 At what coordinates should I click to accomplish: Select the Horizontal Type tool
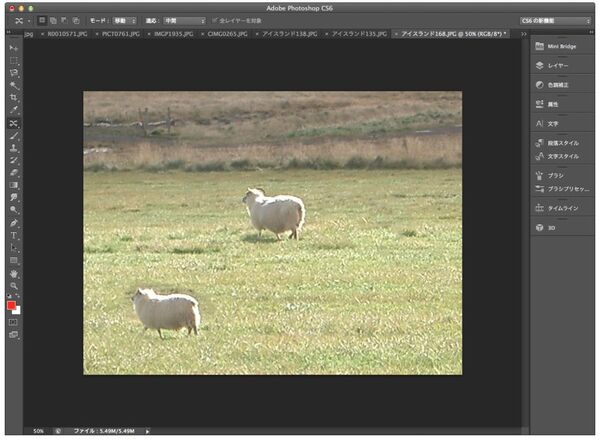[x=13, y=235]
